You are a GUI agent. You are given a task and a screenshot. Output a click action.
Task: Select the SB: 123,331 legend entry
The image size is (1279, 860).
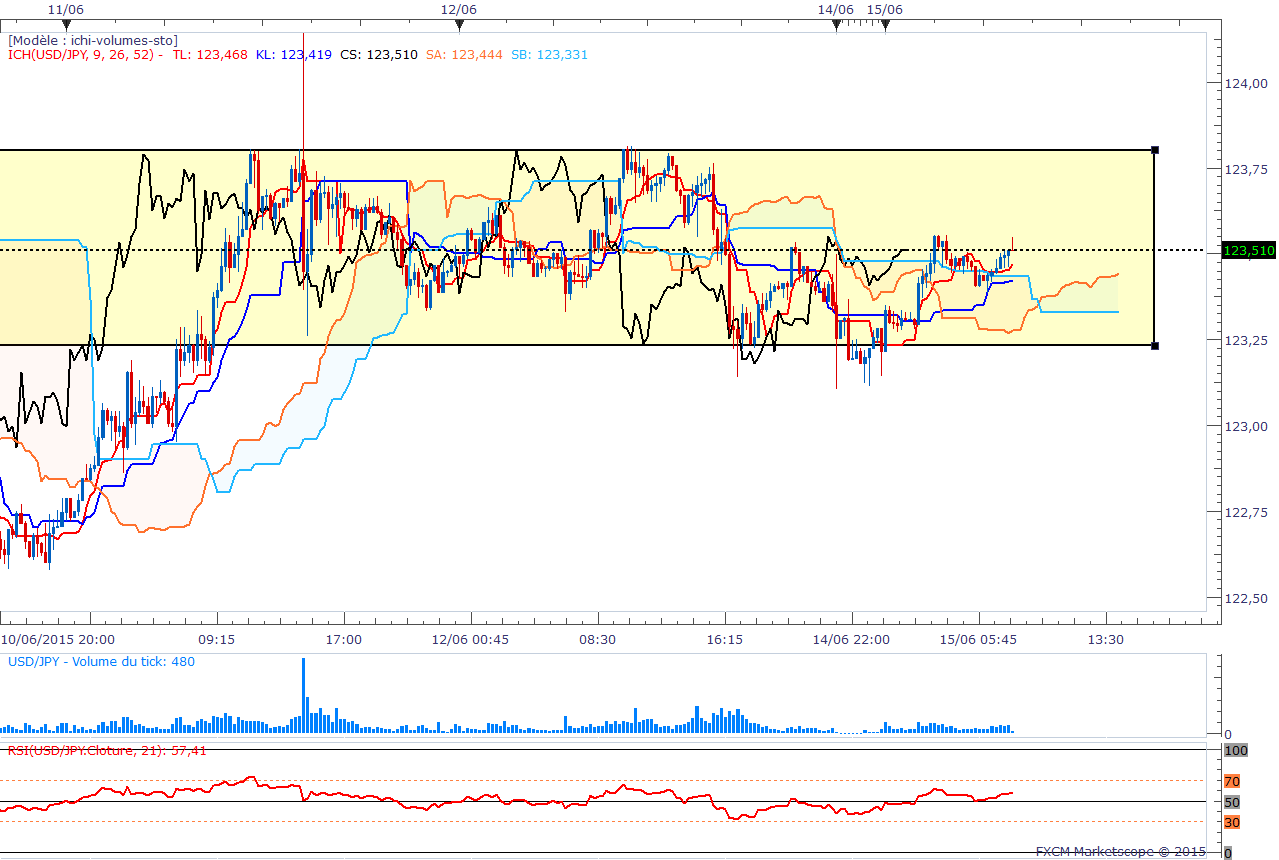(x=549, y=55)
